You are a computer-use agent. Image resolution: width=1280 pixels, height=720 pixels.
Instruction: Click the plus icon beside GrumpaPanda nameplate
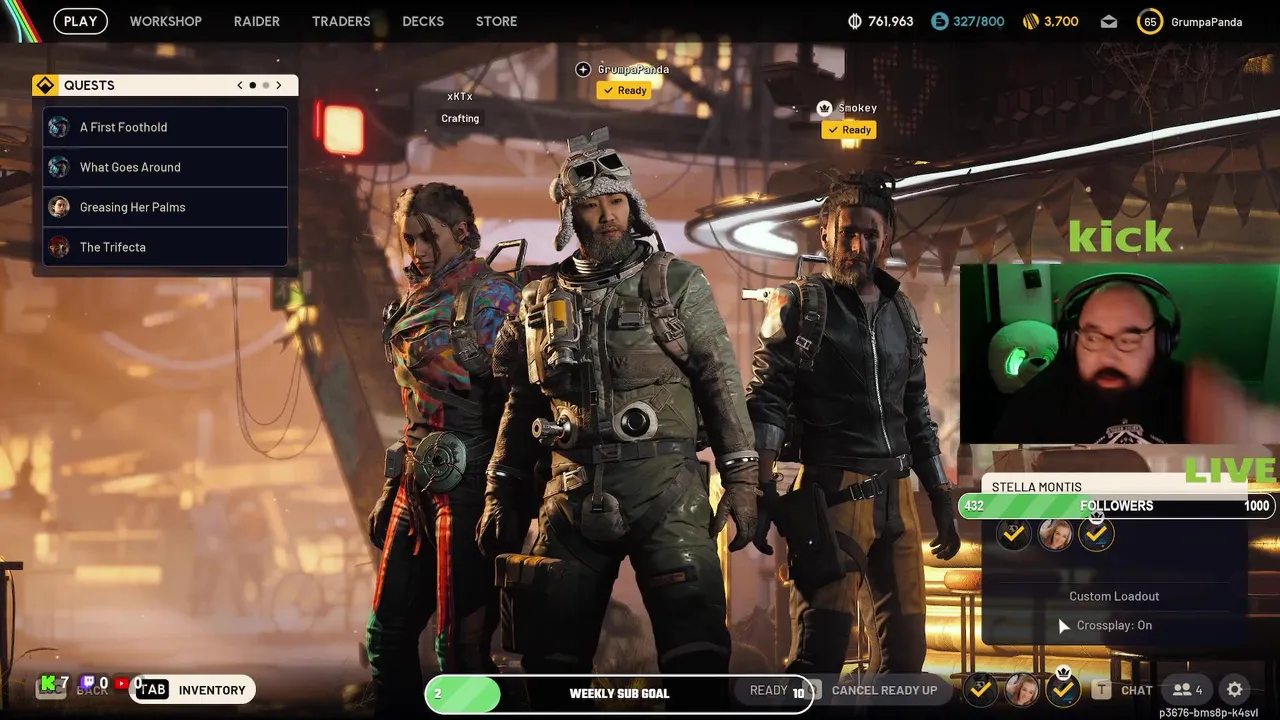tap(583, 69)
